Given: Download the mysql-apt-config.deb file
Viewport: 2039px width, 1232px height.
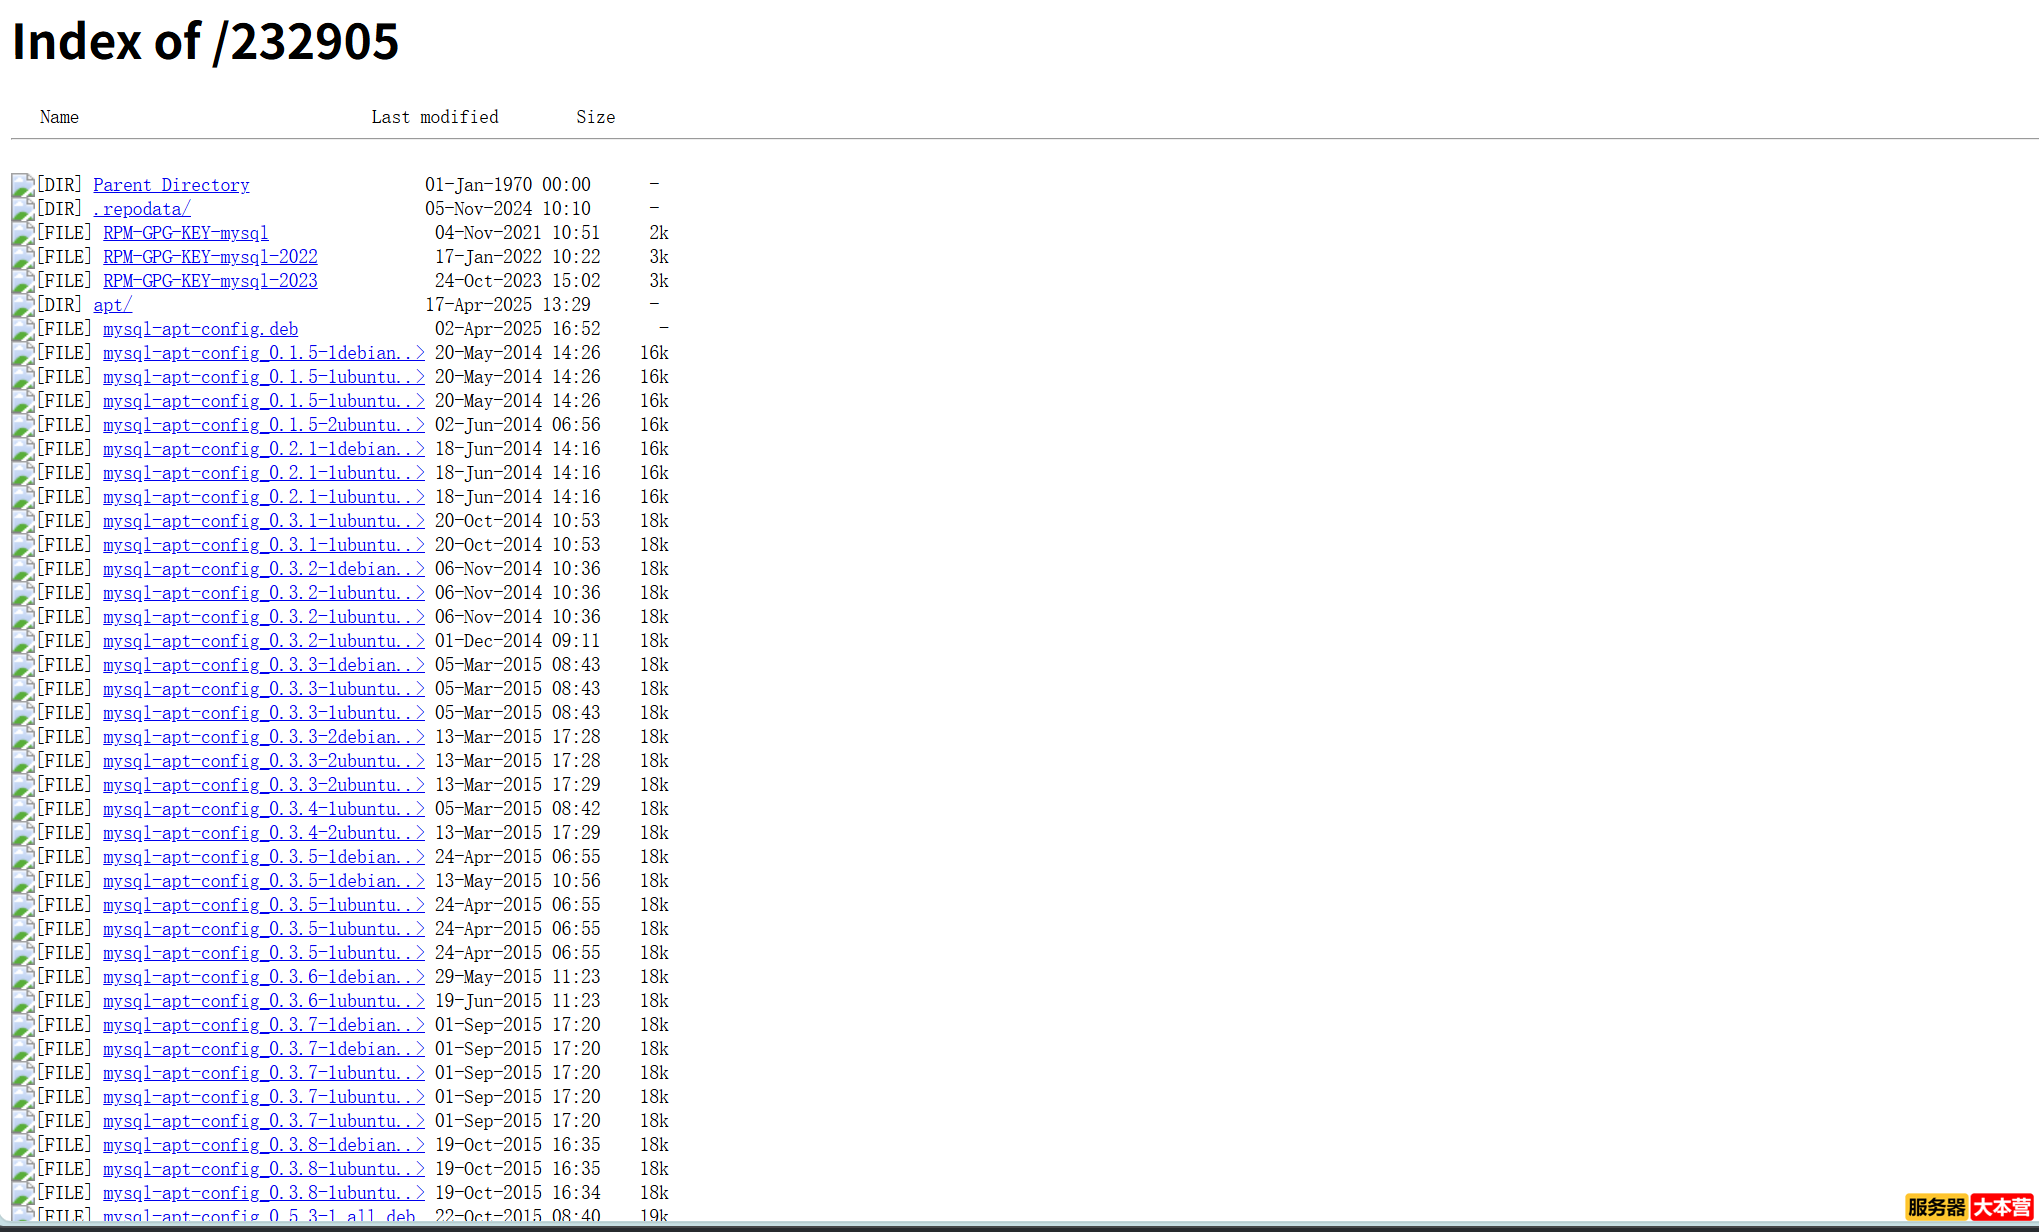Looking at the screenshot, I should click(200, 329).
